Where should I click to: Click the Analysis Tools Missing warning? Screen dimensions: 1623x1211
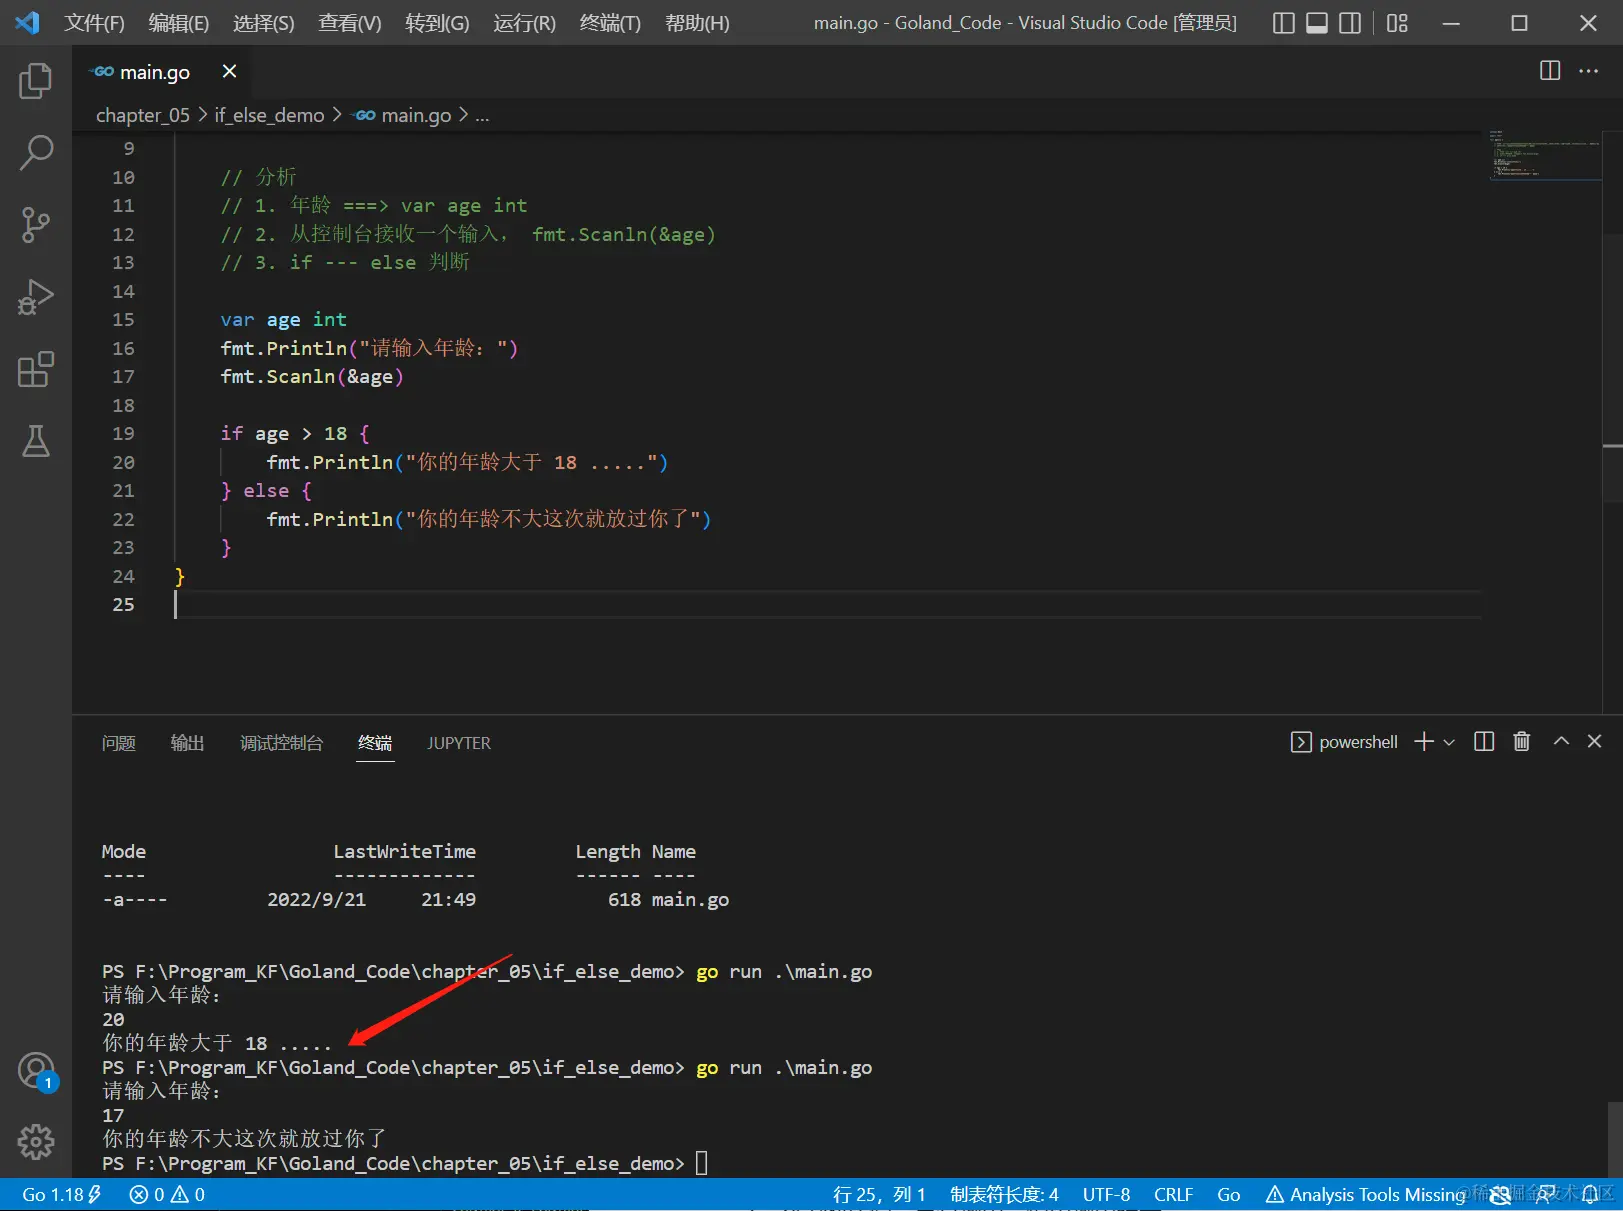click(1365, 1194)
